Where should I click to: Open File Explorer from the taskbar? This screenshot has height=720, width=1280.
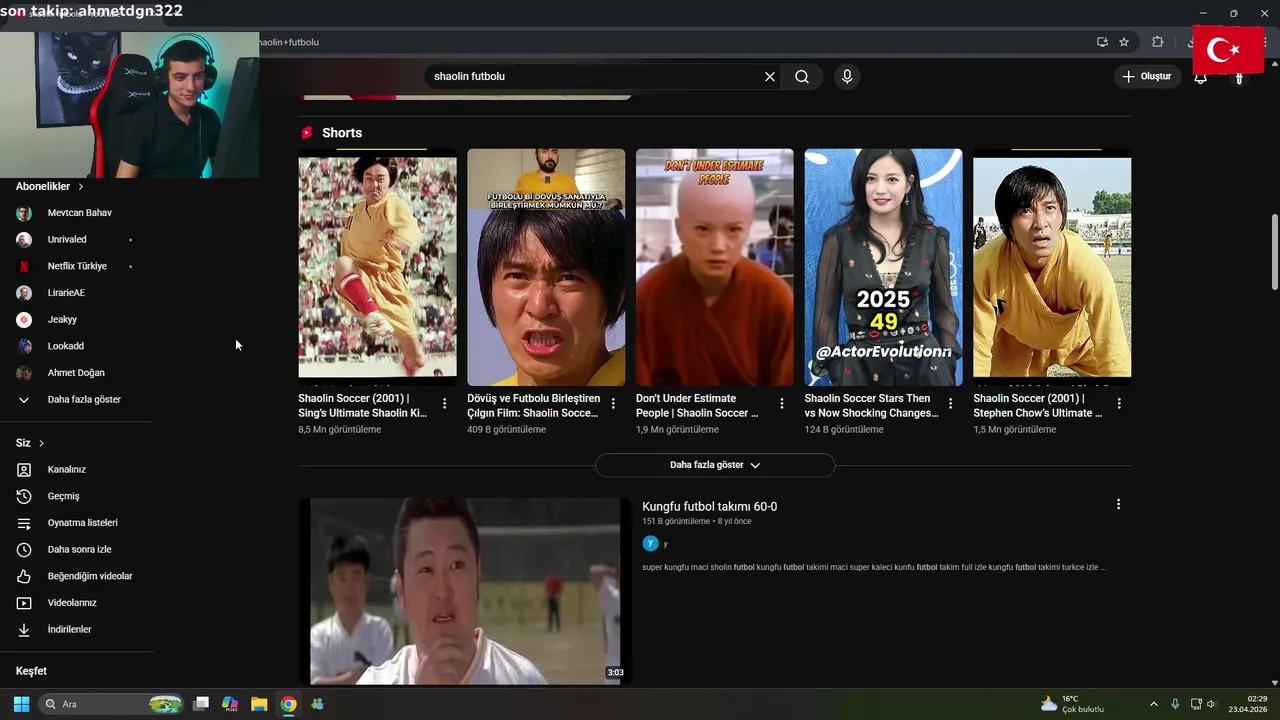point(259,704)
